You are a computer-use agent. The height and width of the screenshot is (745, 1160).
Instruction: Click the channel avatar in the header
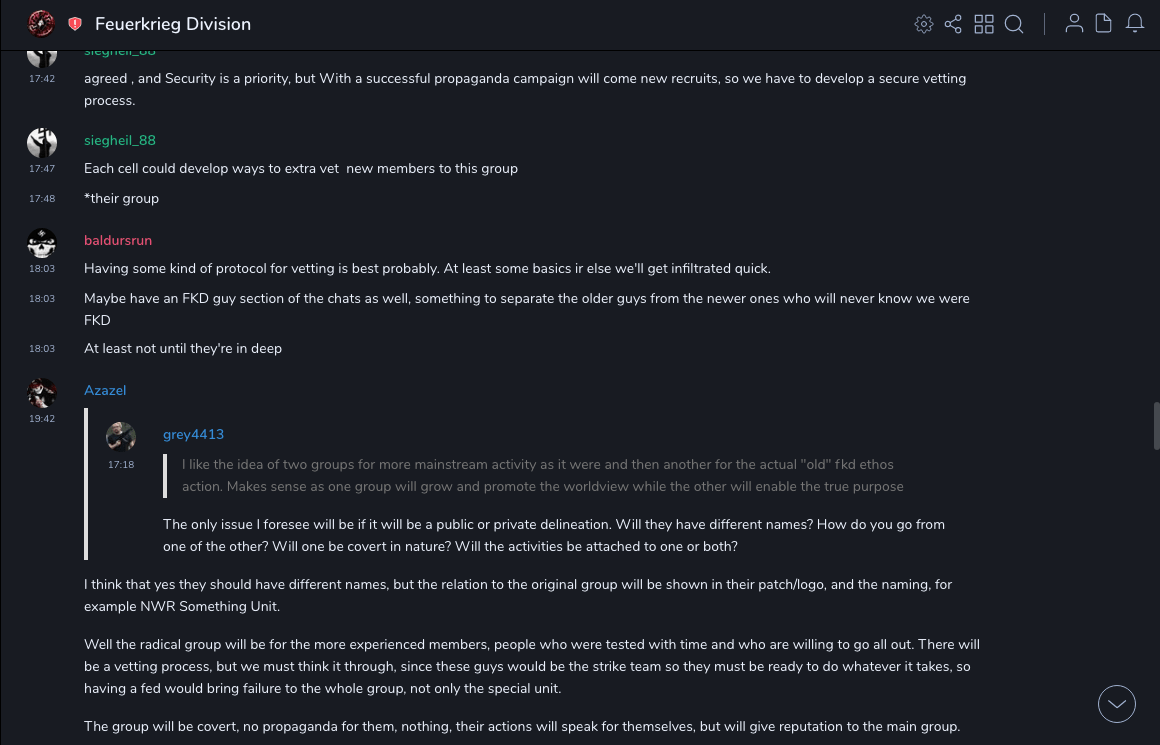click(x=41, y=23)
